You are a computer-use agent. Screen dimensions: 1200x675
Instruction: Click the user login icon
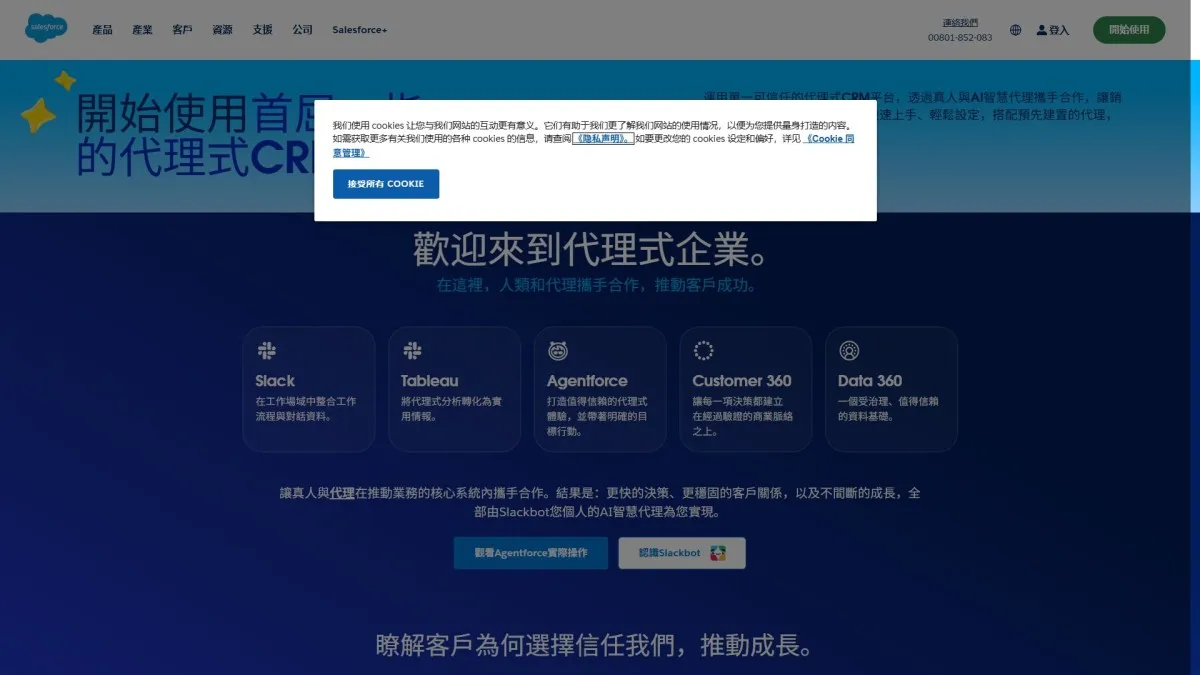tap(1042, 30)
